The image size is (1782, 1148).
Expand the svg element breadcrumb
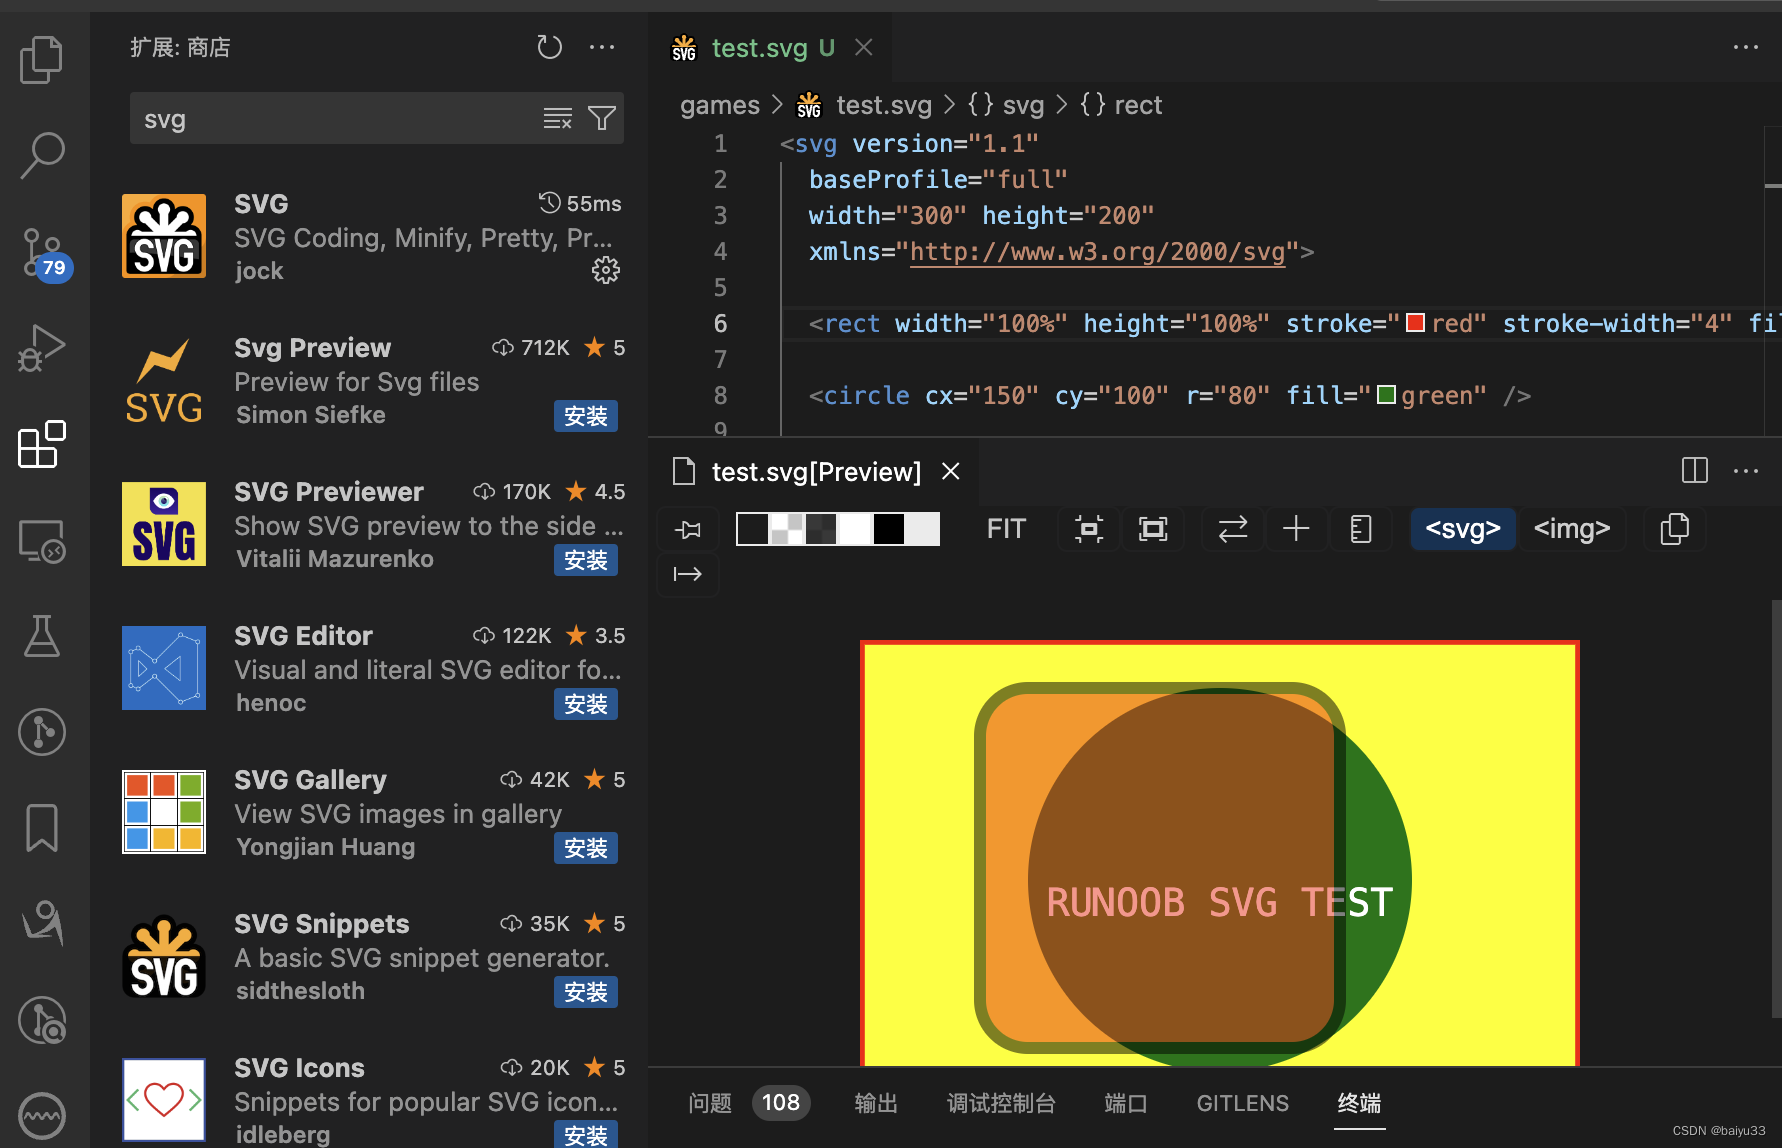(1006, 105)
